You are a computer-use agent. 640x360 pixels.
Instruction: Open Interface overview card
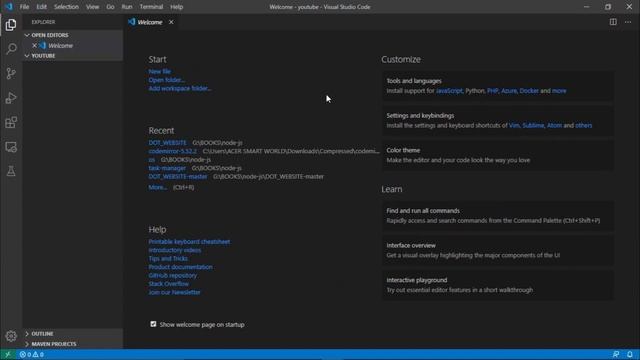point(498,250)
